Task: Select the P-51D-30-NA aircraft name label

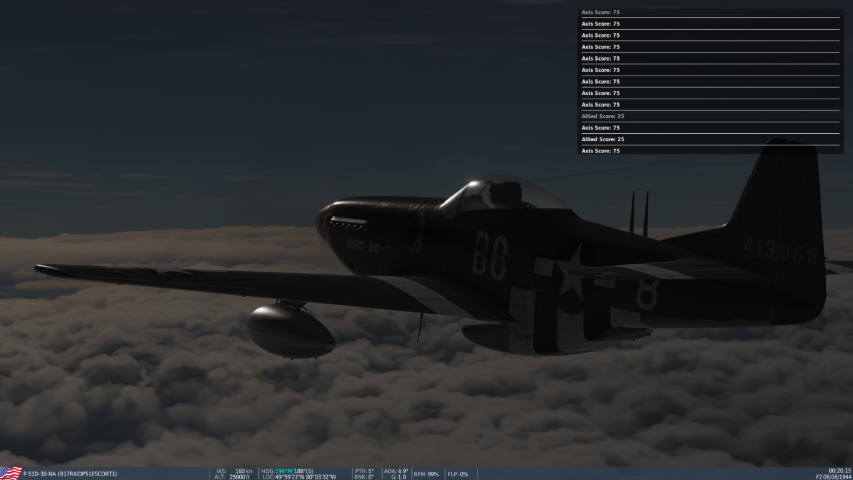Action: coord(70,474)
